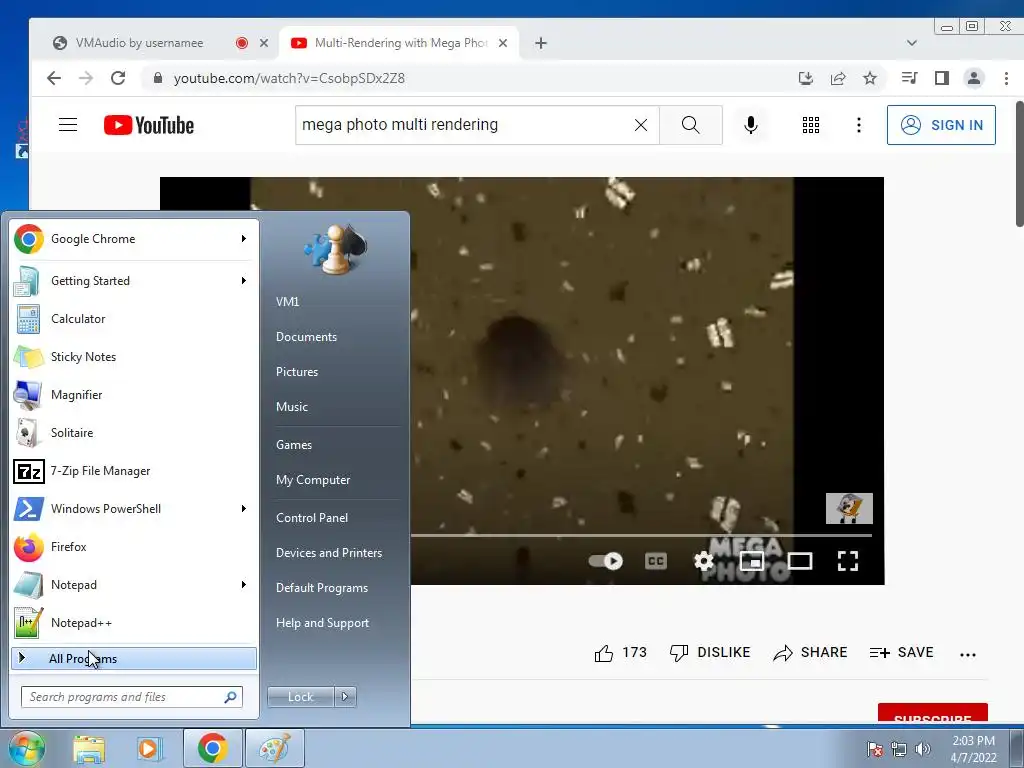The width and height of the screenshot is (1024, 768).
Task: Open Chrome tab search dropdown
Action: [x=912, y=43]
